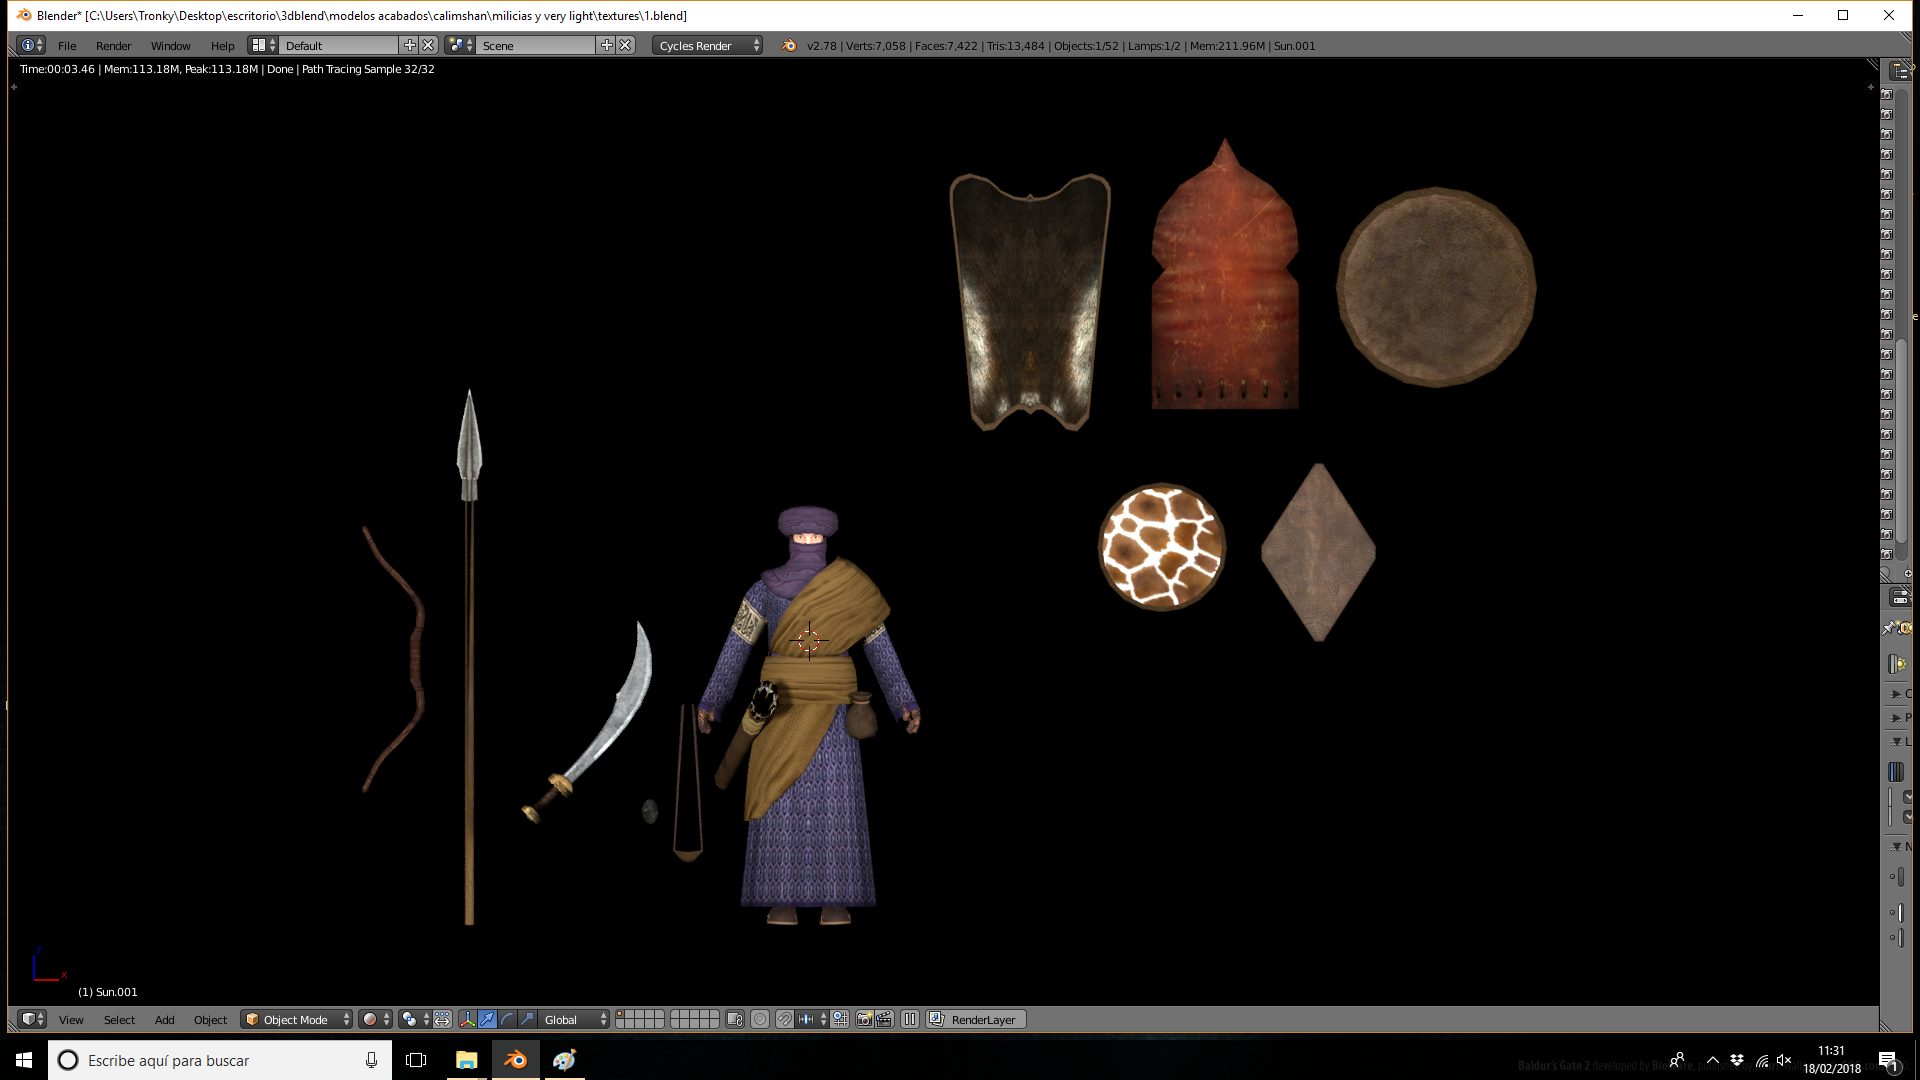This screenshot has width=1920, height=1080.
Task: Click the render OpenGL image camera icon
Action: pyautogui.click(x=865, y=1019)
